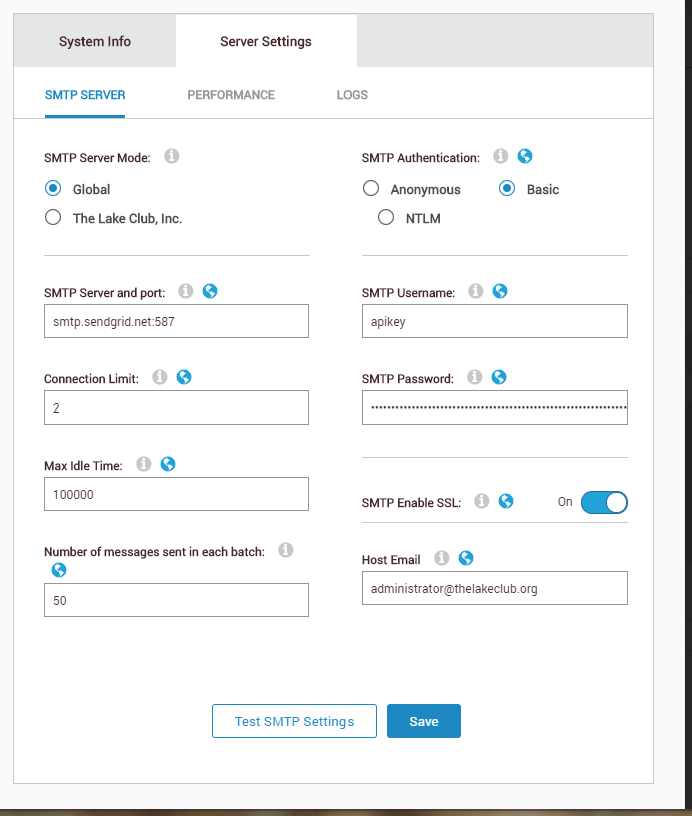This screenshot has height=816, width=692.
Task: Save the SMTP server settings
Action: [423, 720]
